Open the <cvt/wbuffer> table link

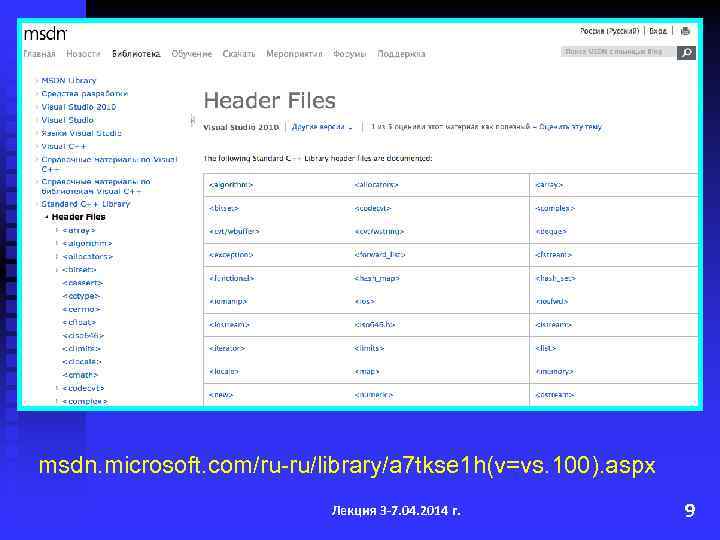tap(234, 231)
